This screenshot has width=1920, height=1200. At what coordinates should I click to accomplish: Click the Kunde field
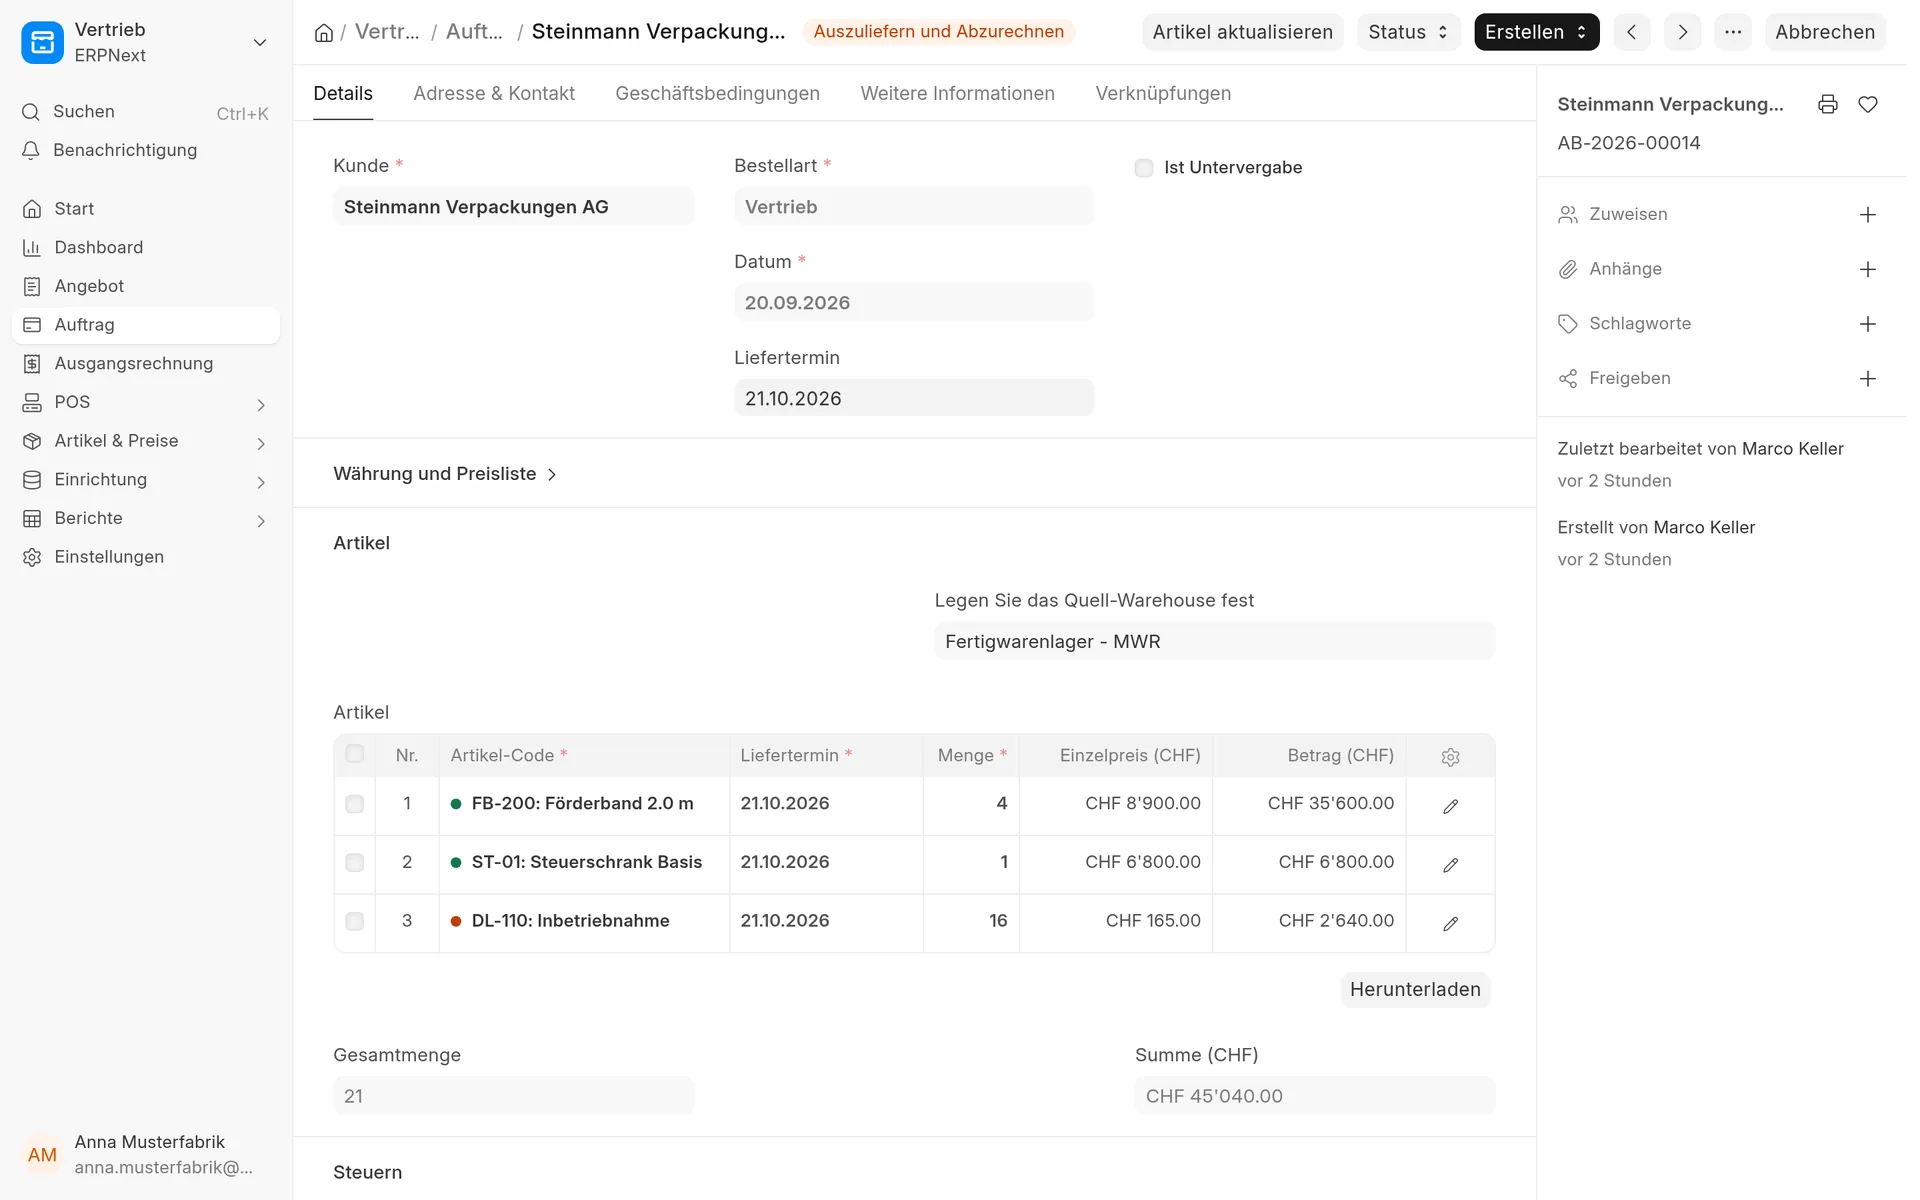513,207
